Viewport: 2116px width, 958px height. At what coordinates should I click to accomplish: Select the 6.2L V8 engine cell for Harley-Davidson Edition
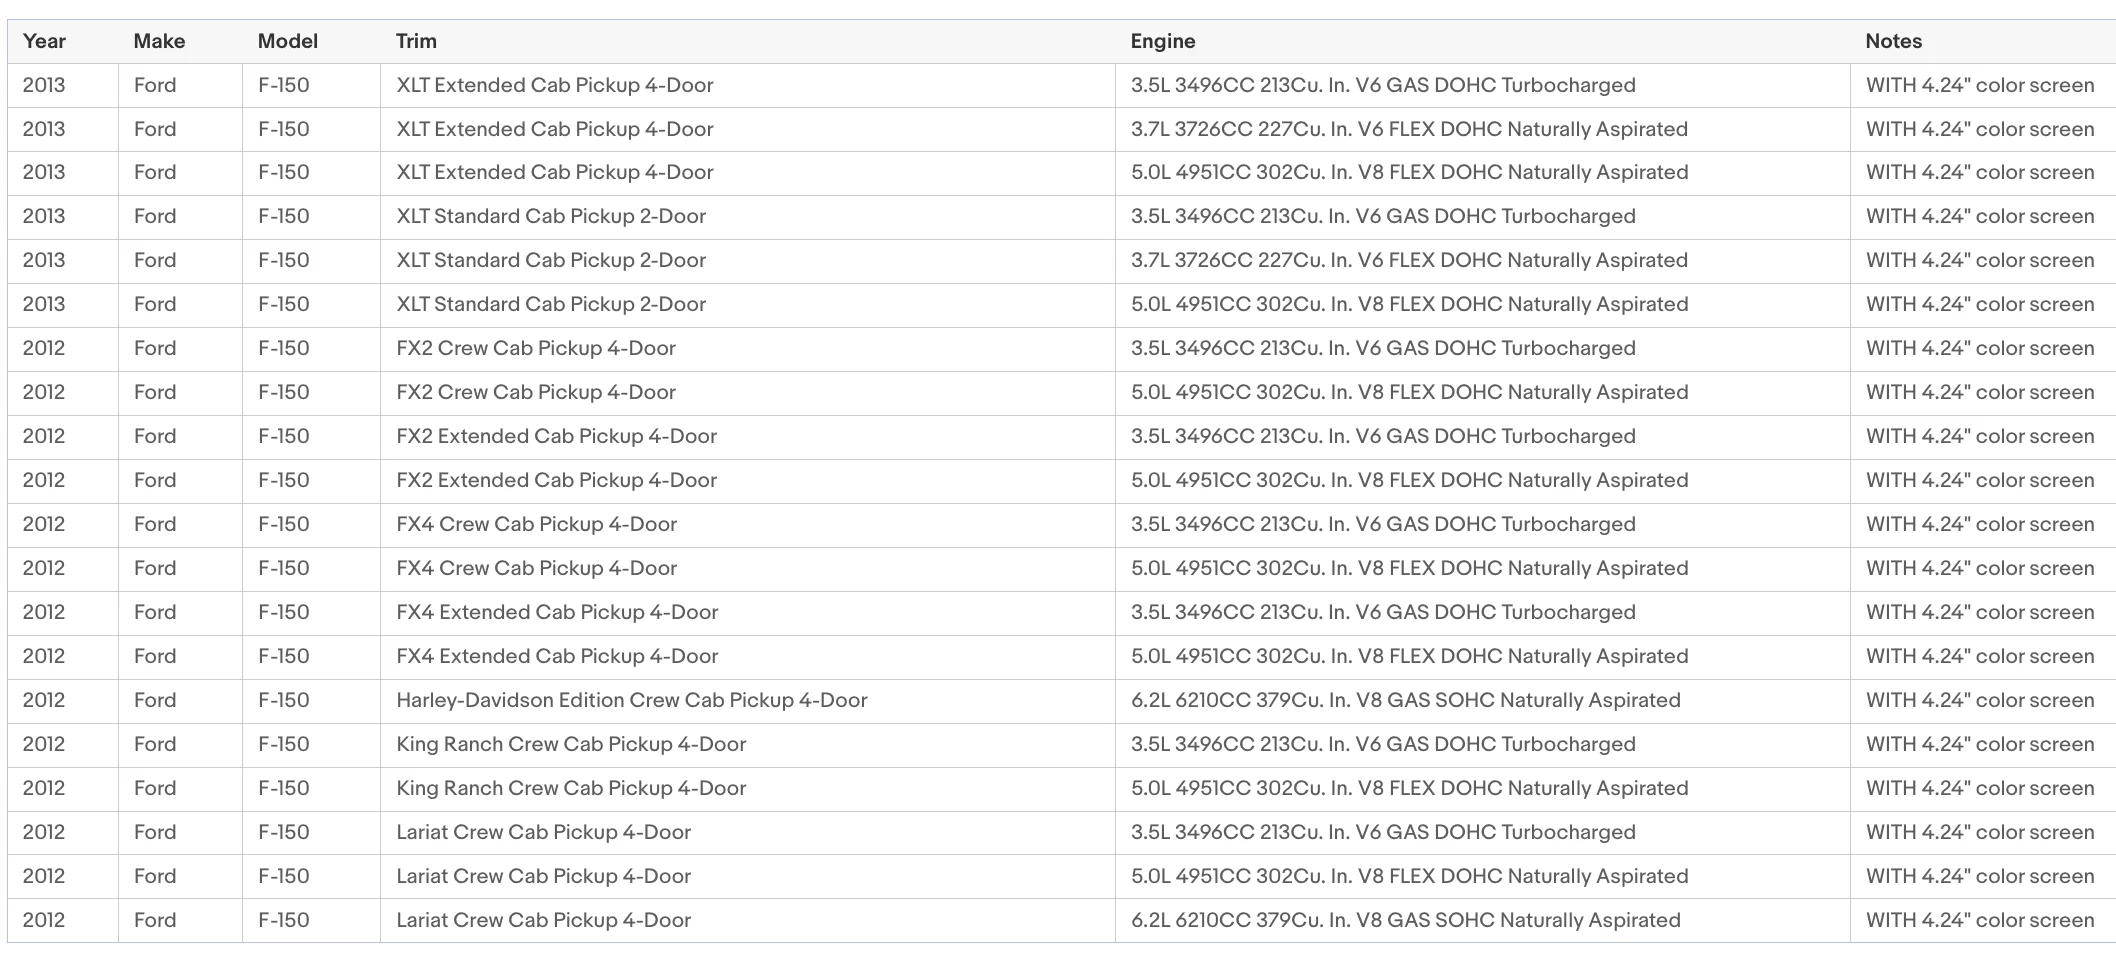click(1483, 701)
